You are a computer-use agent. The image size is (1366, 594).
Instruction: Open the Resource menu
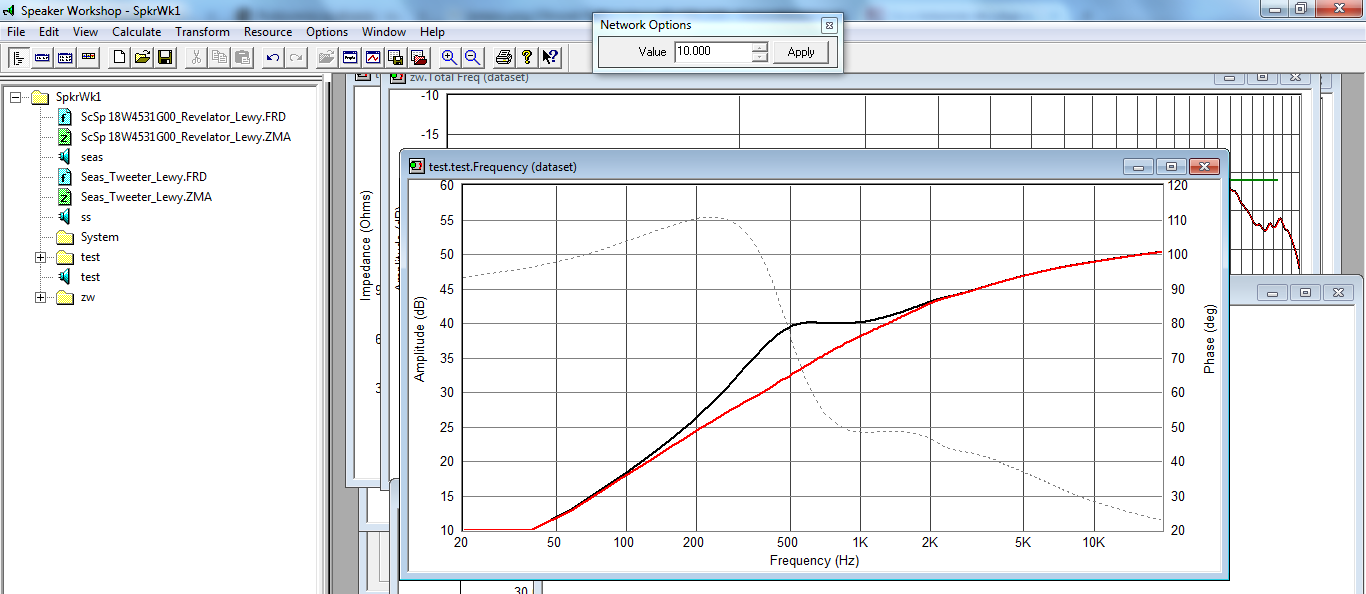pos(268,32)
